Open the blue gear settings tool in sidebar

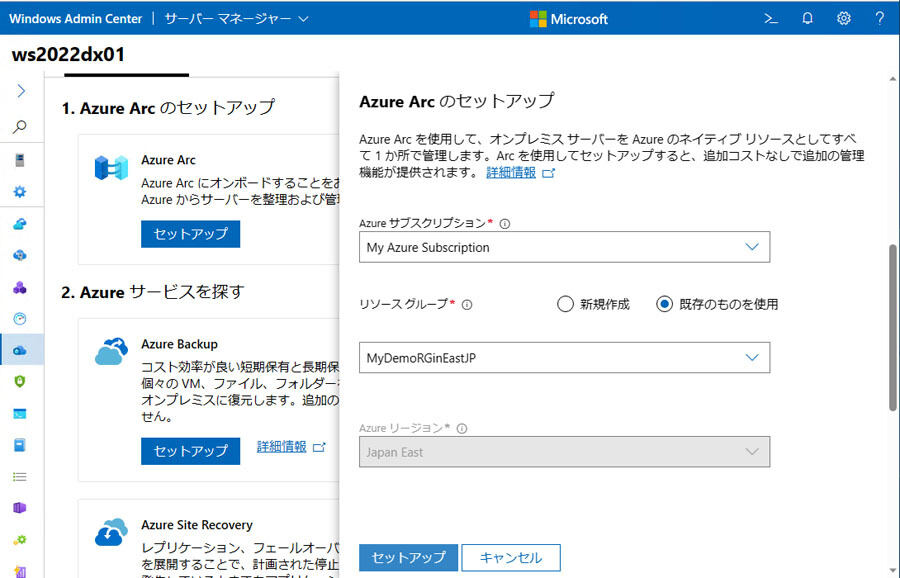click(20, 192)
